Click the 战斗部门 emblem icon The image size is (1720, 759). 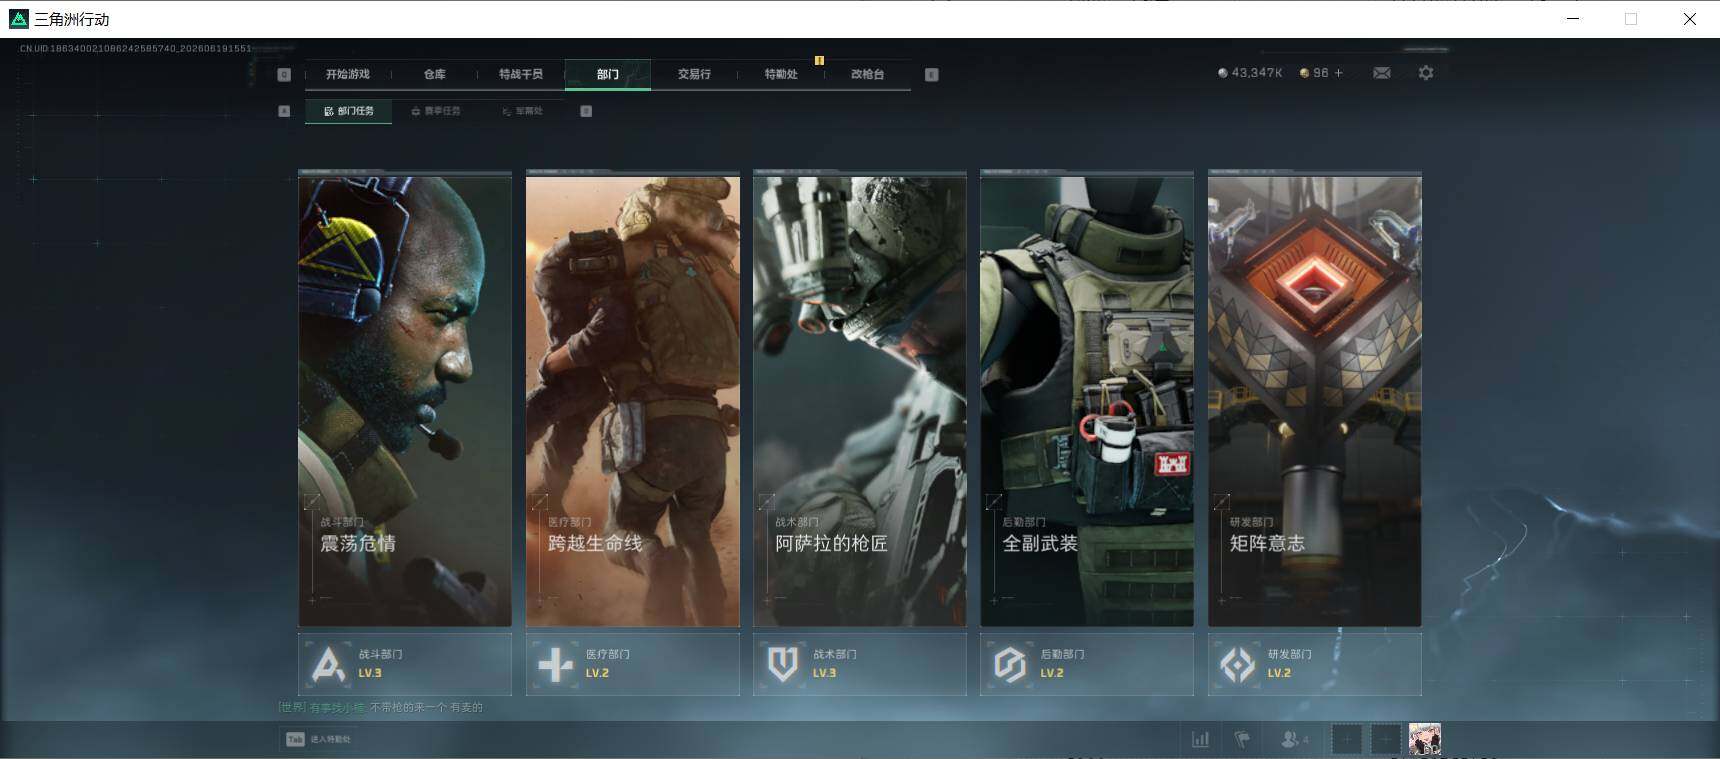click(x=328, y=664)
